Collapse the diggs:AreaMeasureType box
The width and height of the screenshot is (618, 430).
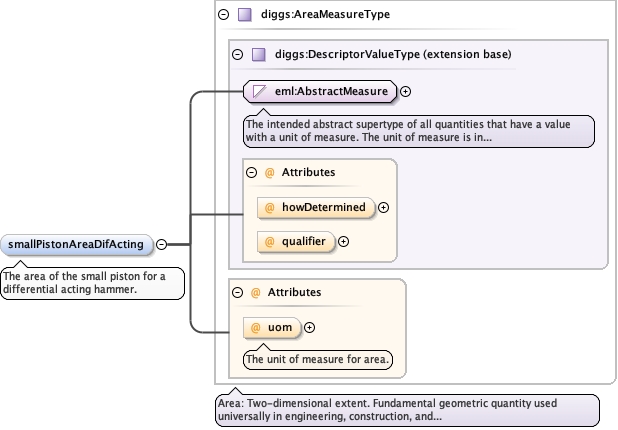point(224,15)
